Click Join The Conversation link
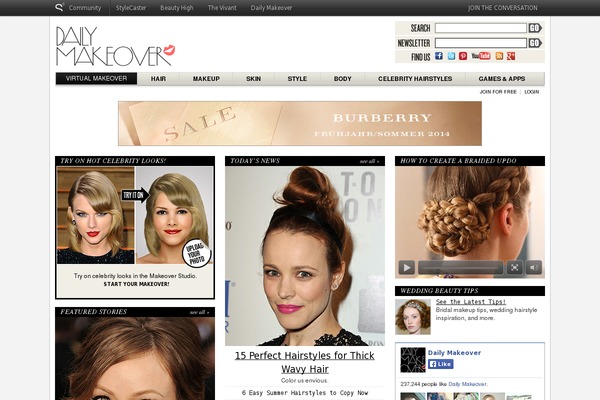 [502, 8]
